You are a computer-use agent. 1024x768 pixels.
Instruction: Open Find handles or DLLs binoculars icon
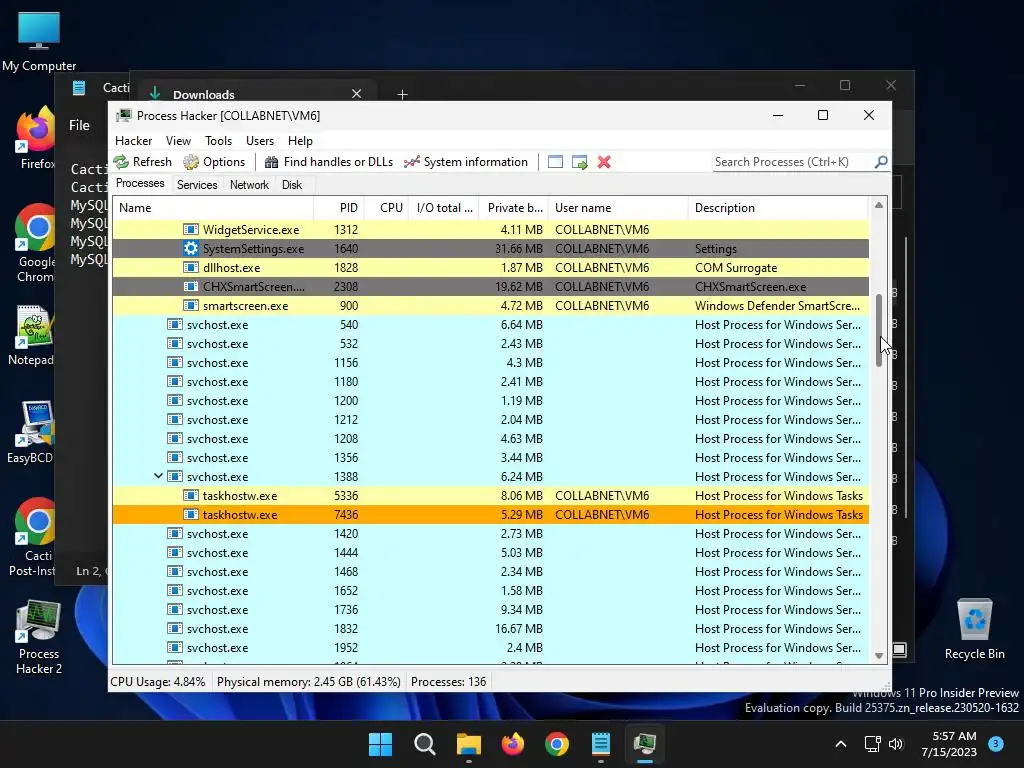coord(272,162)
